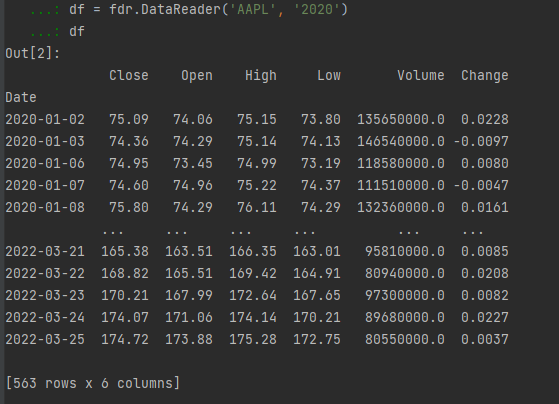Click the Close value 168.82
The image size is (559, 404).
(x=125, y=273)
